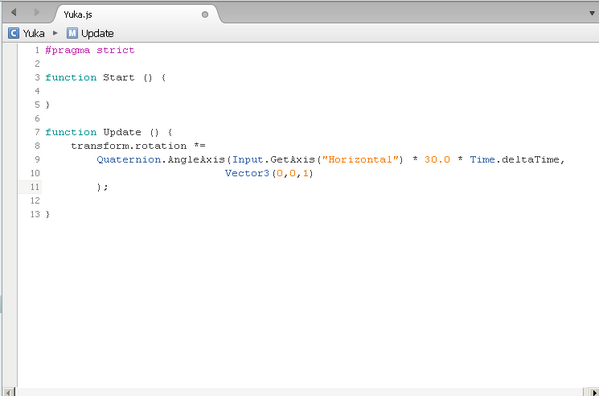Close Yuka.js tab using the circle button
599x396 pixels.
205,15
